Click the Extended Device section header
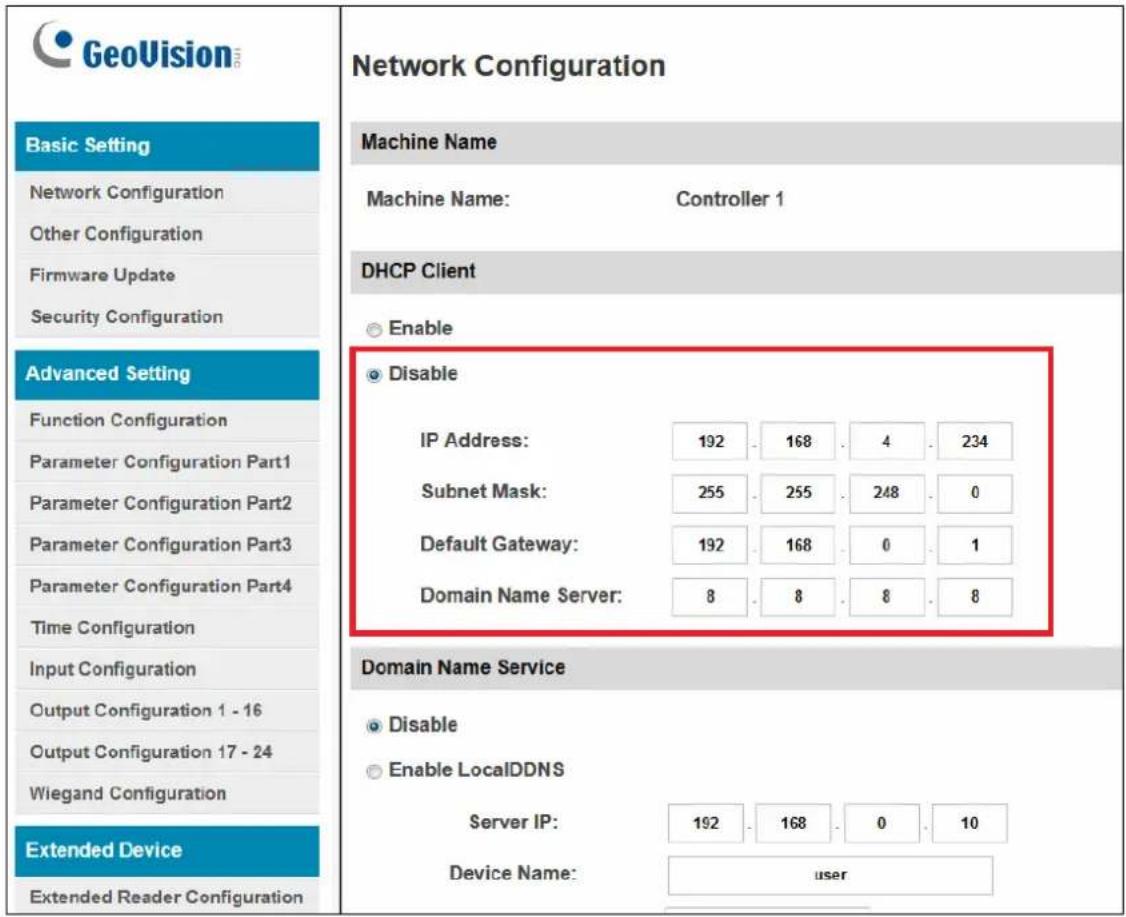 [167, 851]
